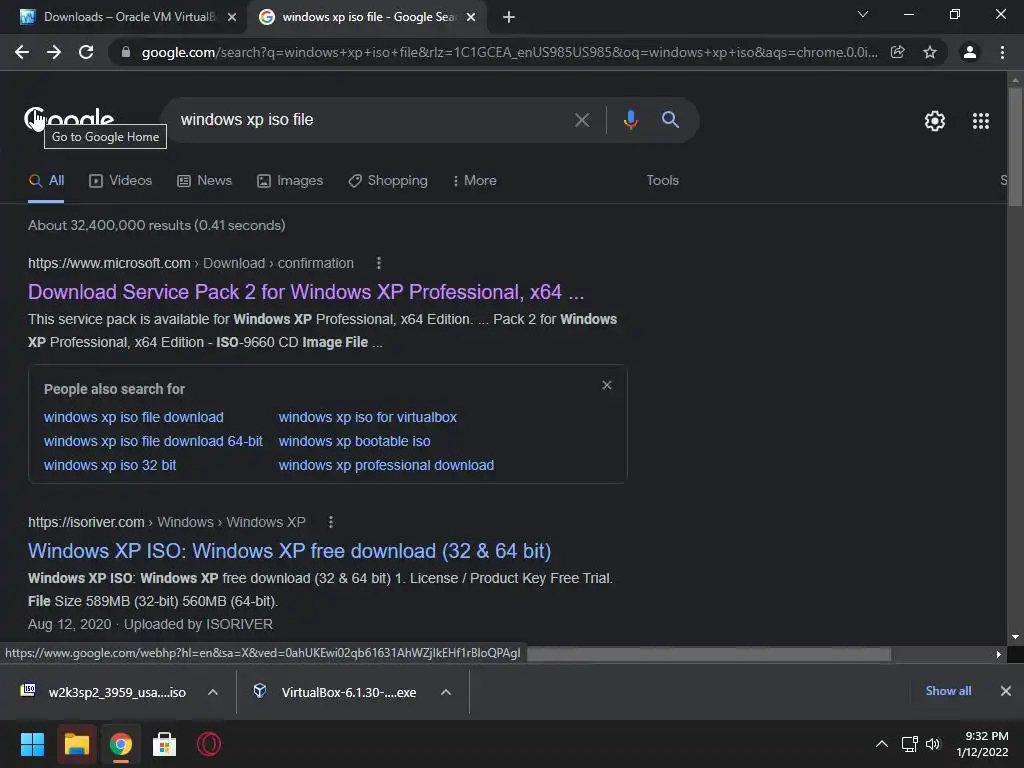This screenshot has height=768, width=1024.
Task: Go forward to the next page
Action: (54, 52)
